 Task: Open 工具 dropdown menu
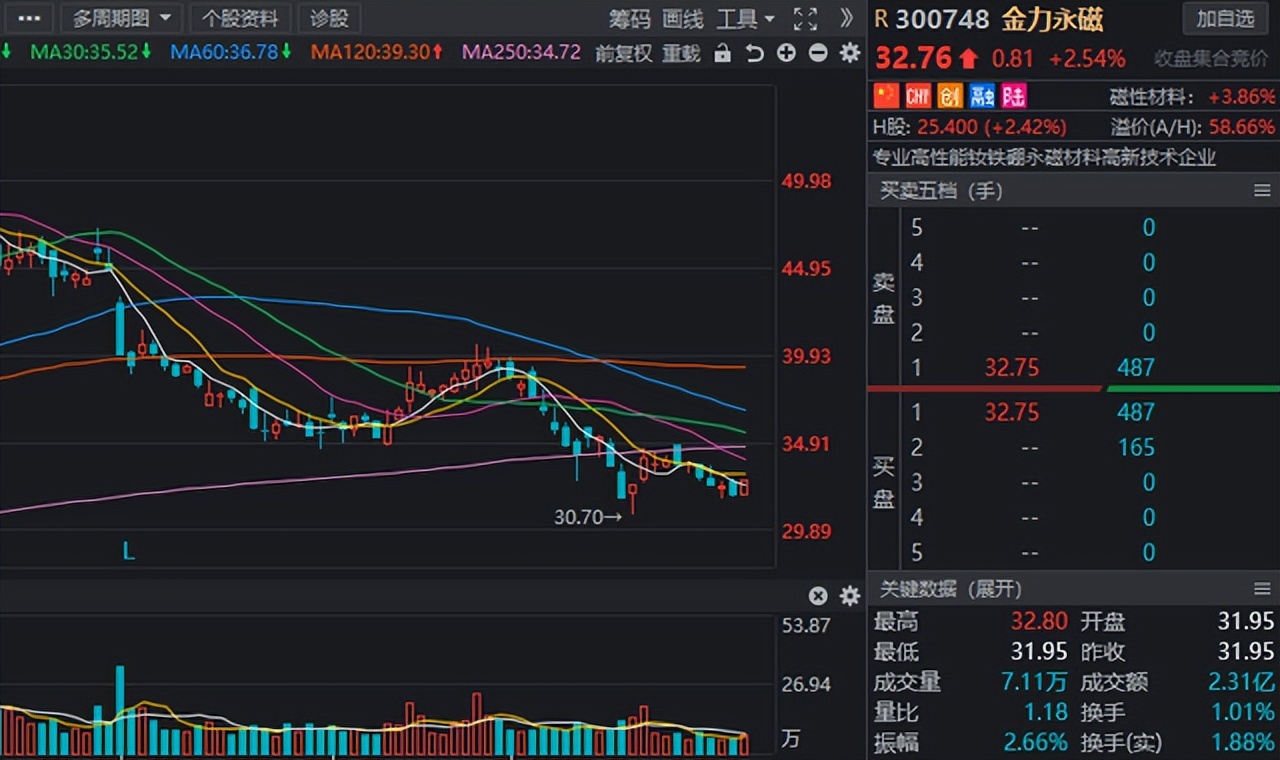click(746, 18)
